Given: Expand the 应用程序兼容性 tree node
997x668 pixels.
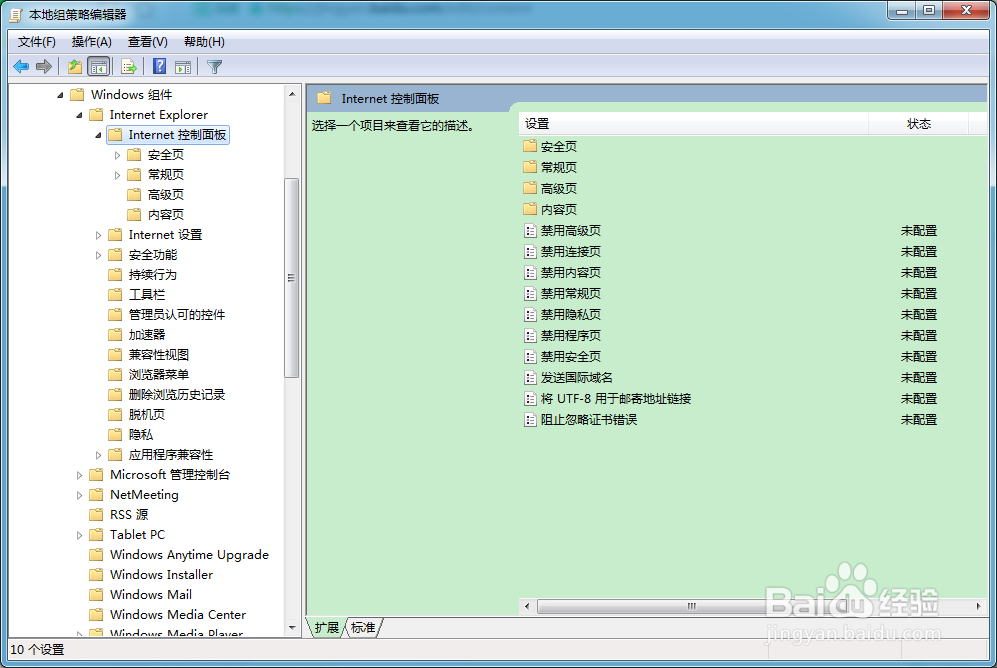Looking at the screenshot, I should coord(99,455).
